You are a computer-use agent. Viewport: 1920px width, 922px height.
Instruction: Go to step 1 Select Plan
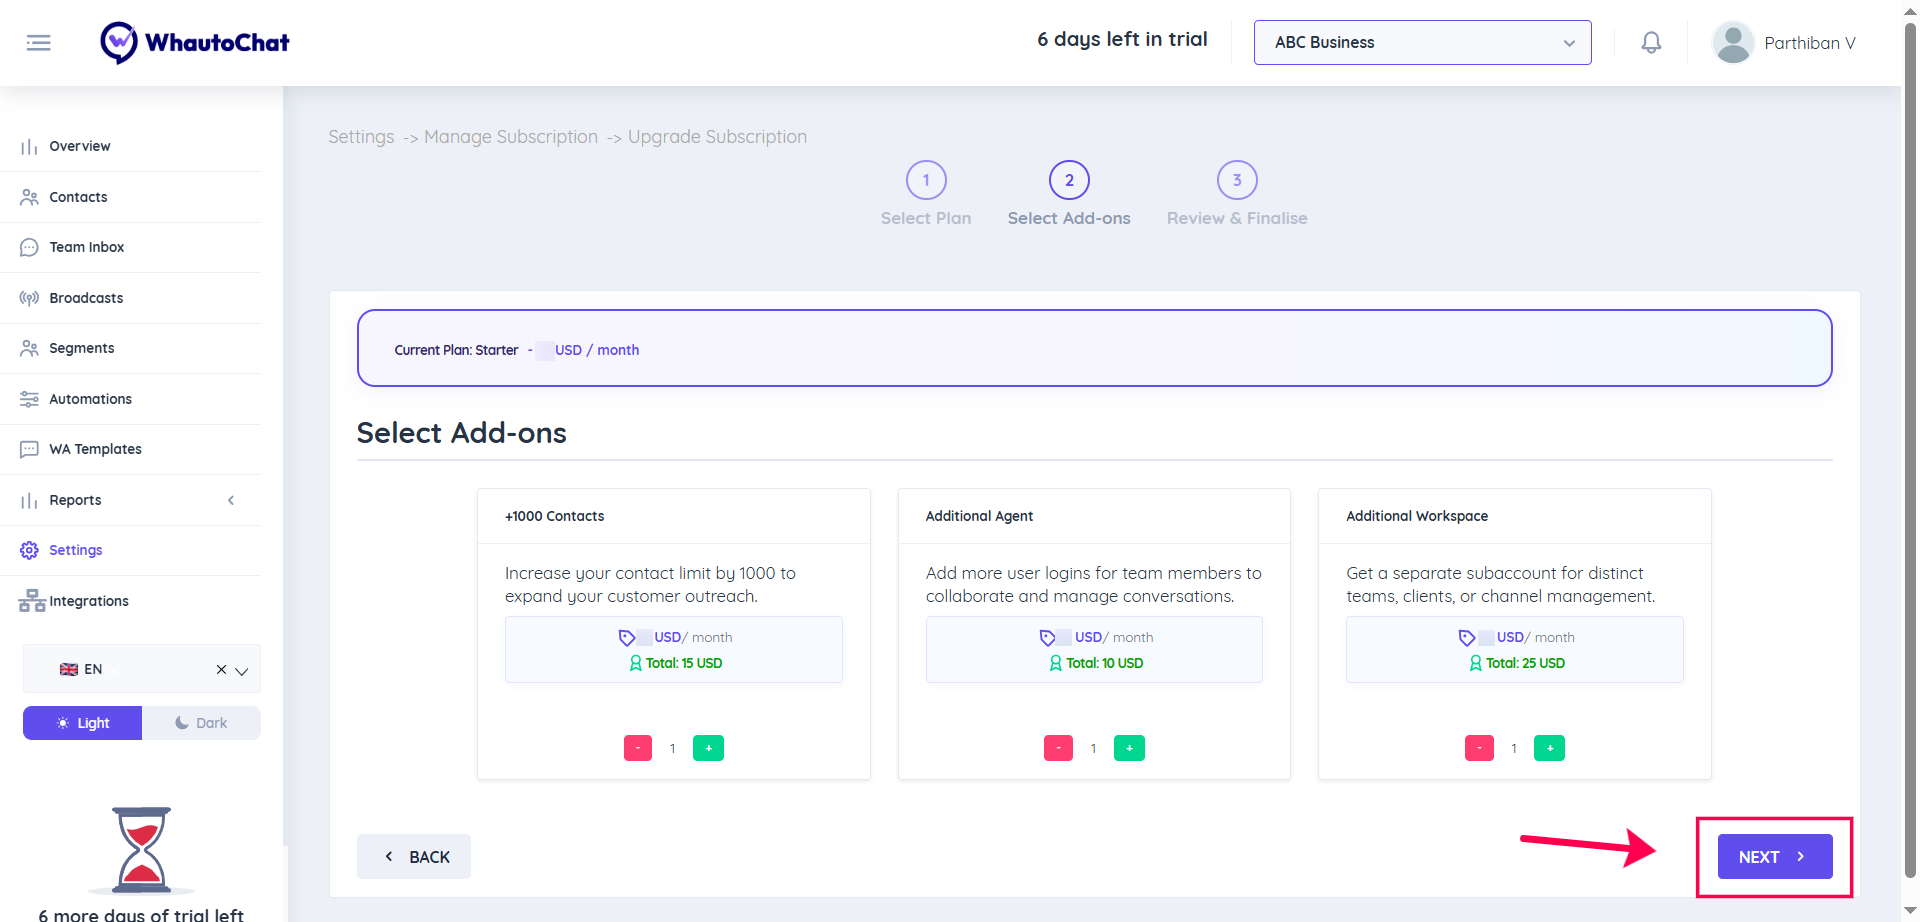point(926,181)
